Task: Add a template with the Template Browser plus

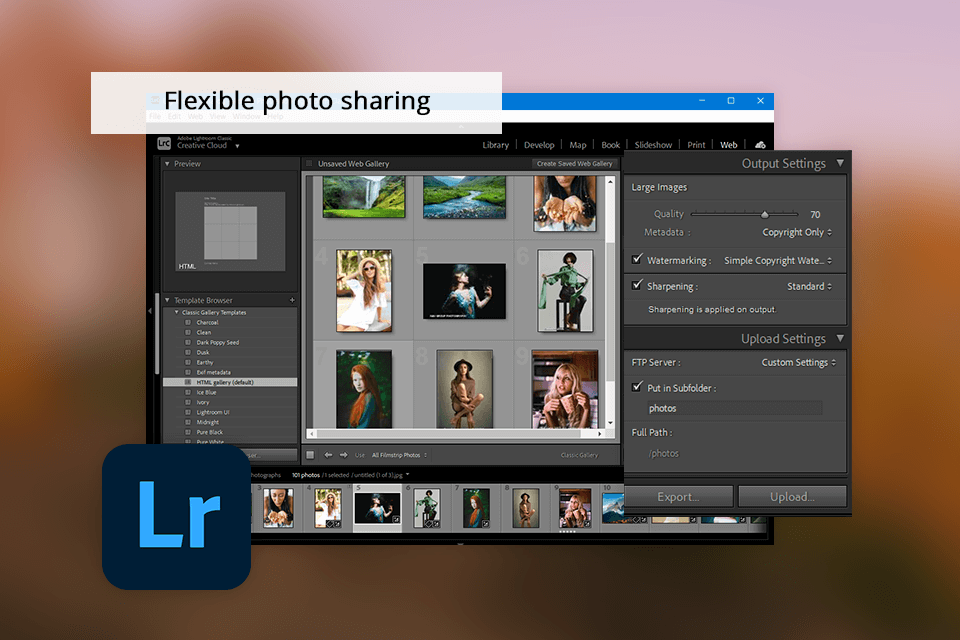Action: (x=292, y=300)
